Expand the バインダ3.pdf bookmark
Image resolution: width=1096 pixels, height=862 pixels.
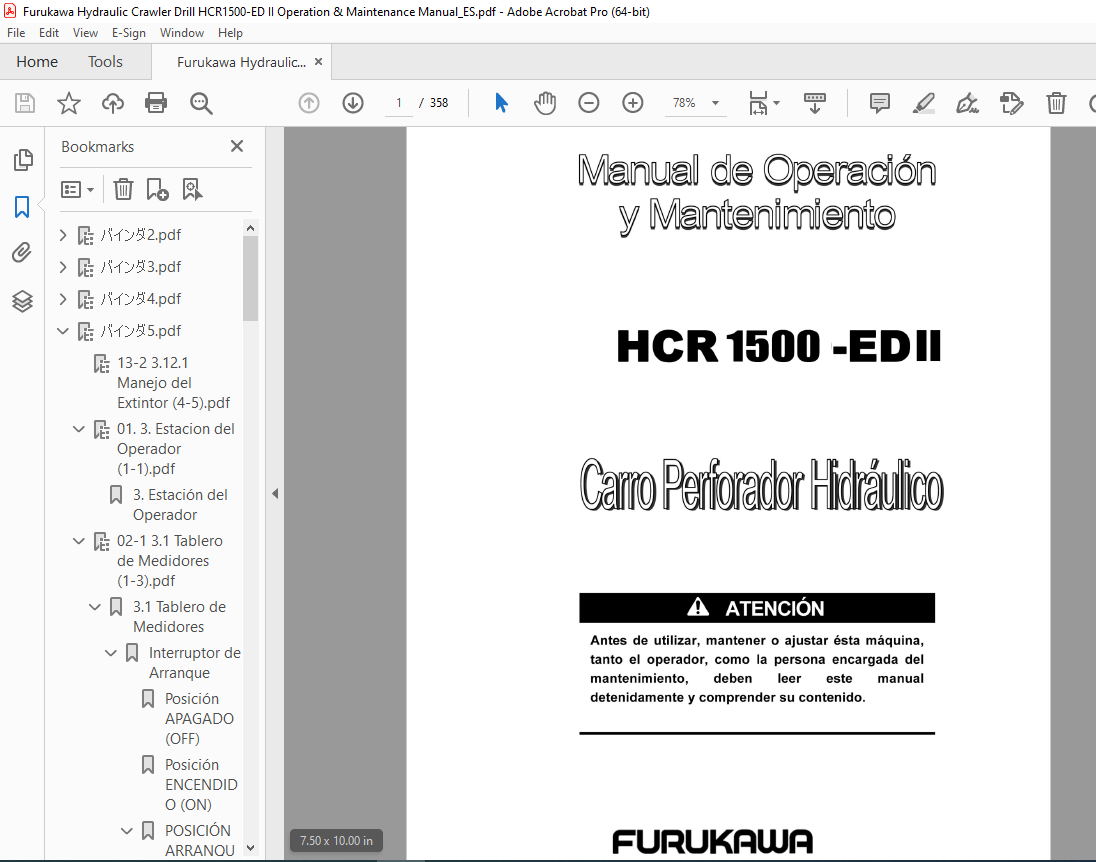pos(63,267)
